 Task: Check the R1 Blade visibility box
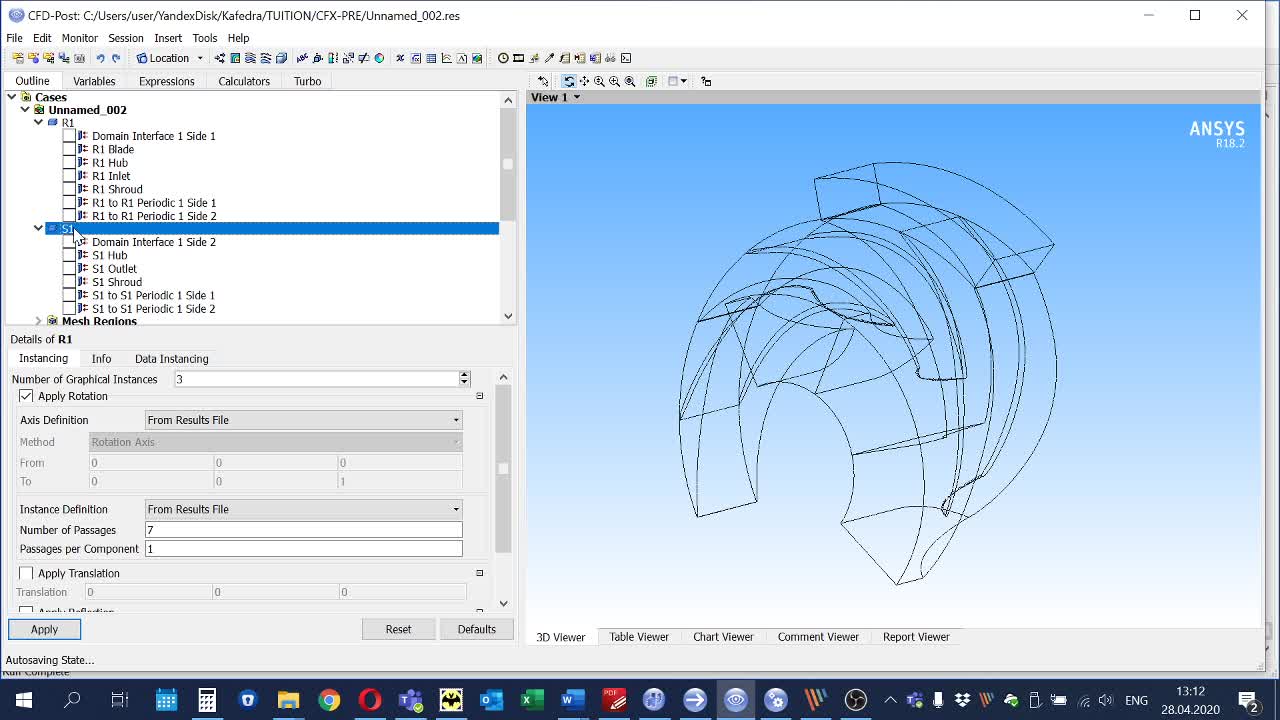(x=69, y=149)
